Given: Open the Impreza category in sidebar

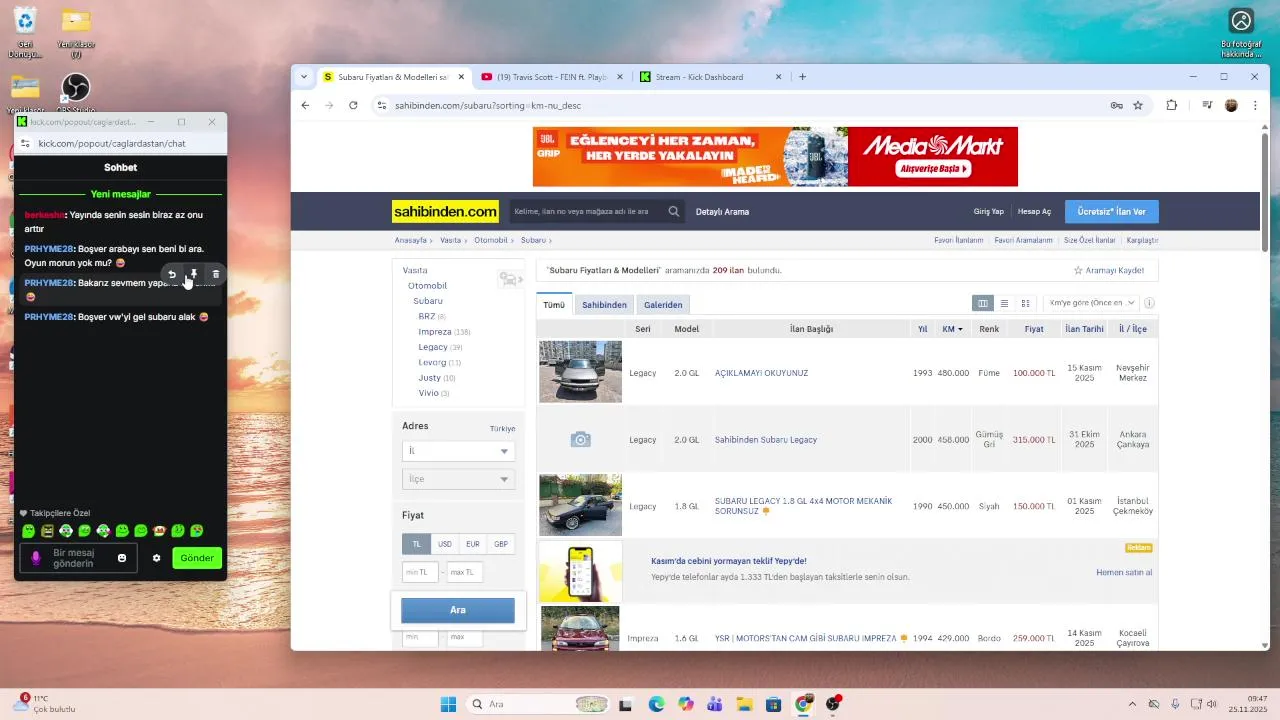Looking at the screenshot, I should pos(435,331).
